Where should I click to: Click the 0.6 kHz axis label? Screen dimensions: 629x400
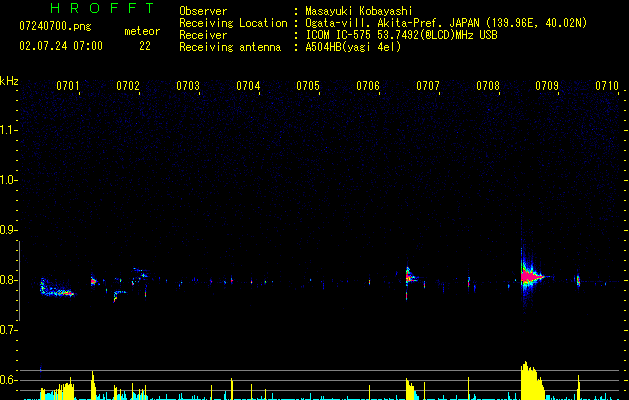tap(8, 380)
